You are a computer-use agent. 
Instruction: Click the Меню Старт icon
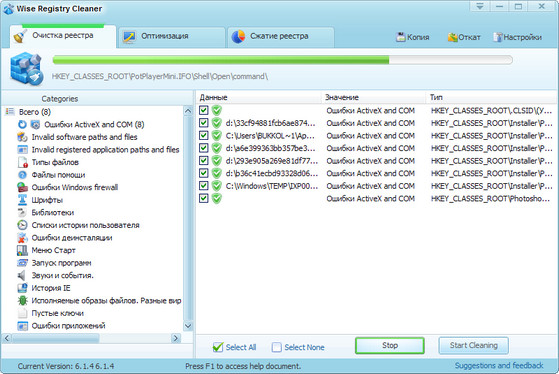pyautogui.click(x=22, y=250)
